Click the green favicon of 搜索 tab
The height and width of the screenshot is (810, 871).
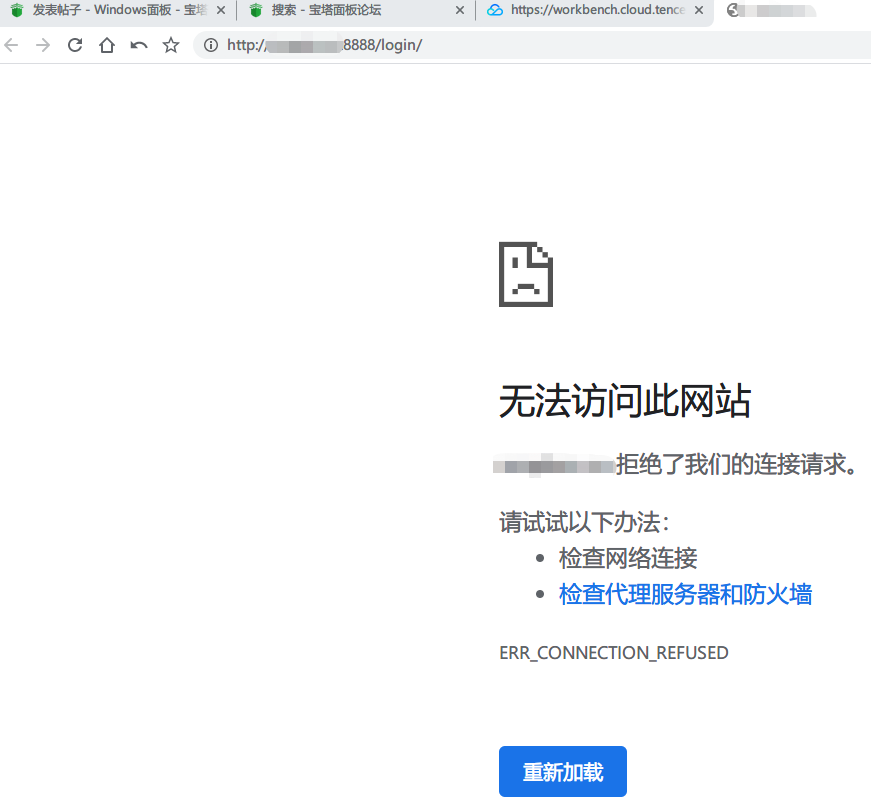256,10
